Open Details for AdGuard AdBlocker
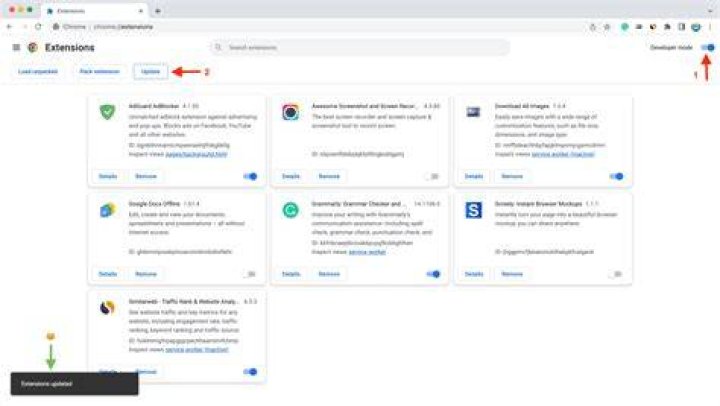Screen dimensions: 720x406 pyautogui.click(x=108, y=176)
